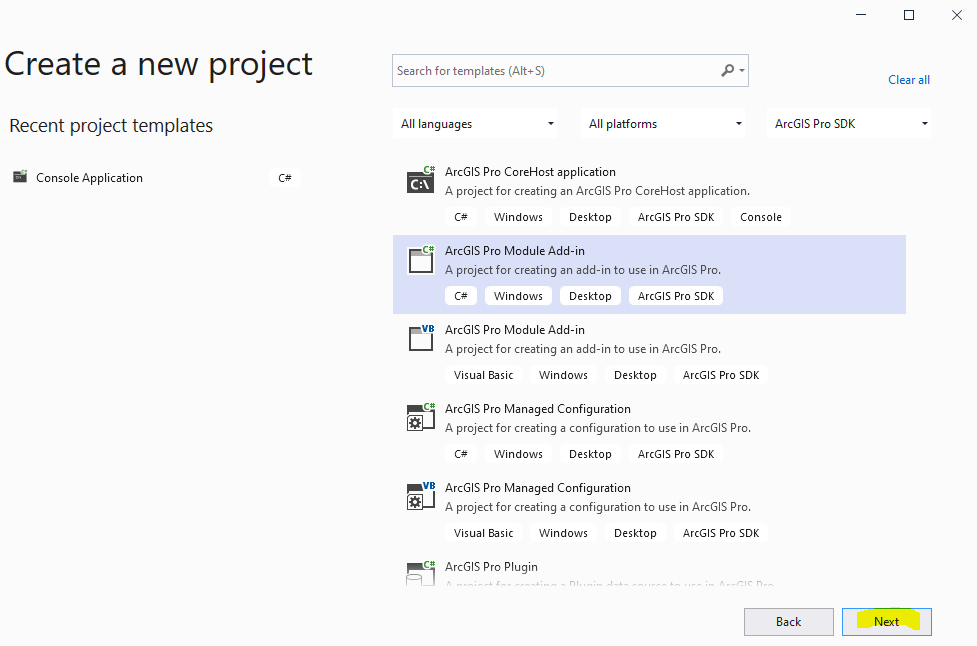Image resolution: width=977 pixels, height=646 pixels.
Task: Select the Visual Basic Managed Configuration title
Action: (538, 488)
